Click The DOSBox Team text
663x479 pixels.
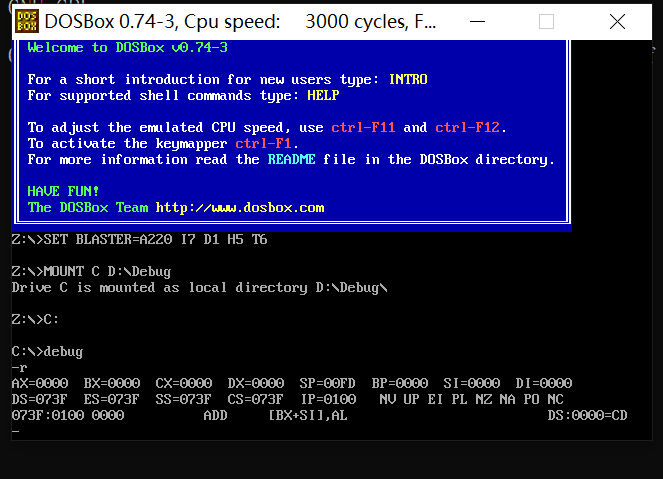pos(88,208)
